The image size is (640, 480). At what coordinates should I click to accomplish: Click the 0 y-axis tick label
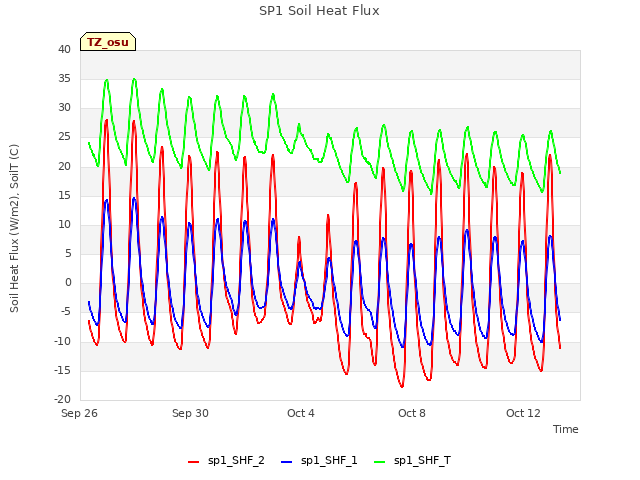point(68,283)
